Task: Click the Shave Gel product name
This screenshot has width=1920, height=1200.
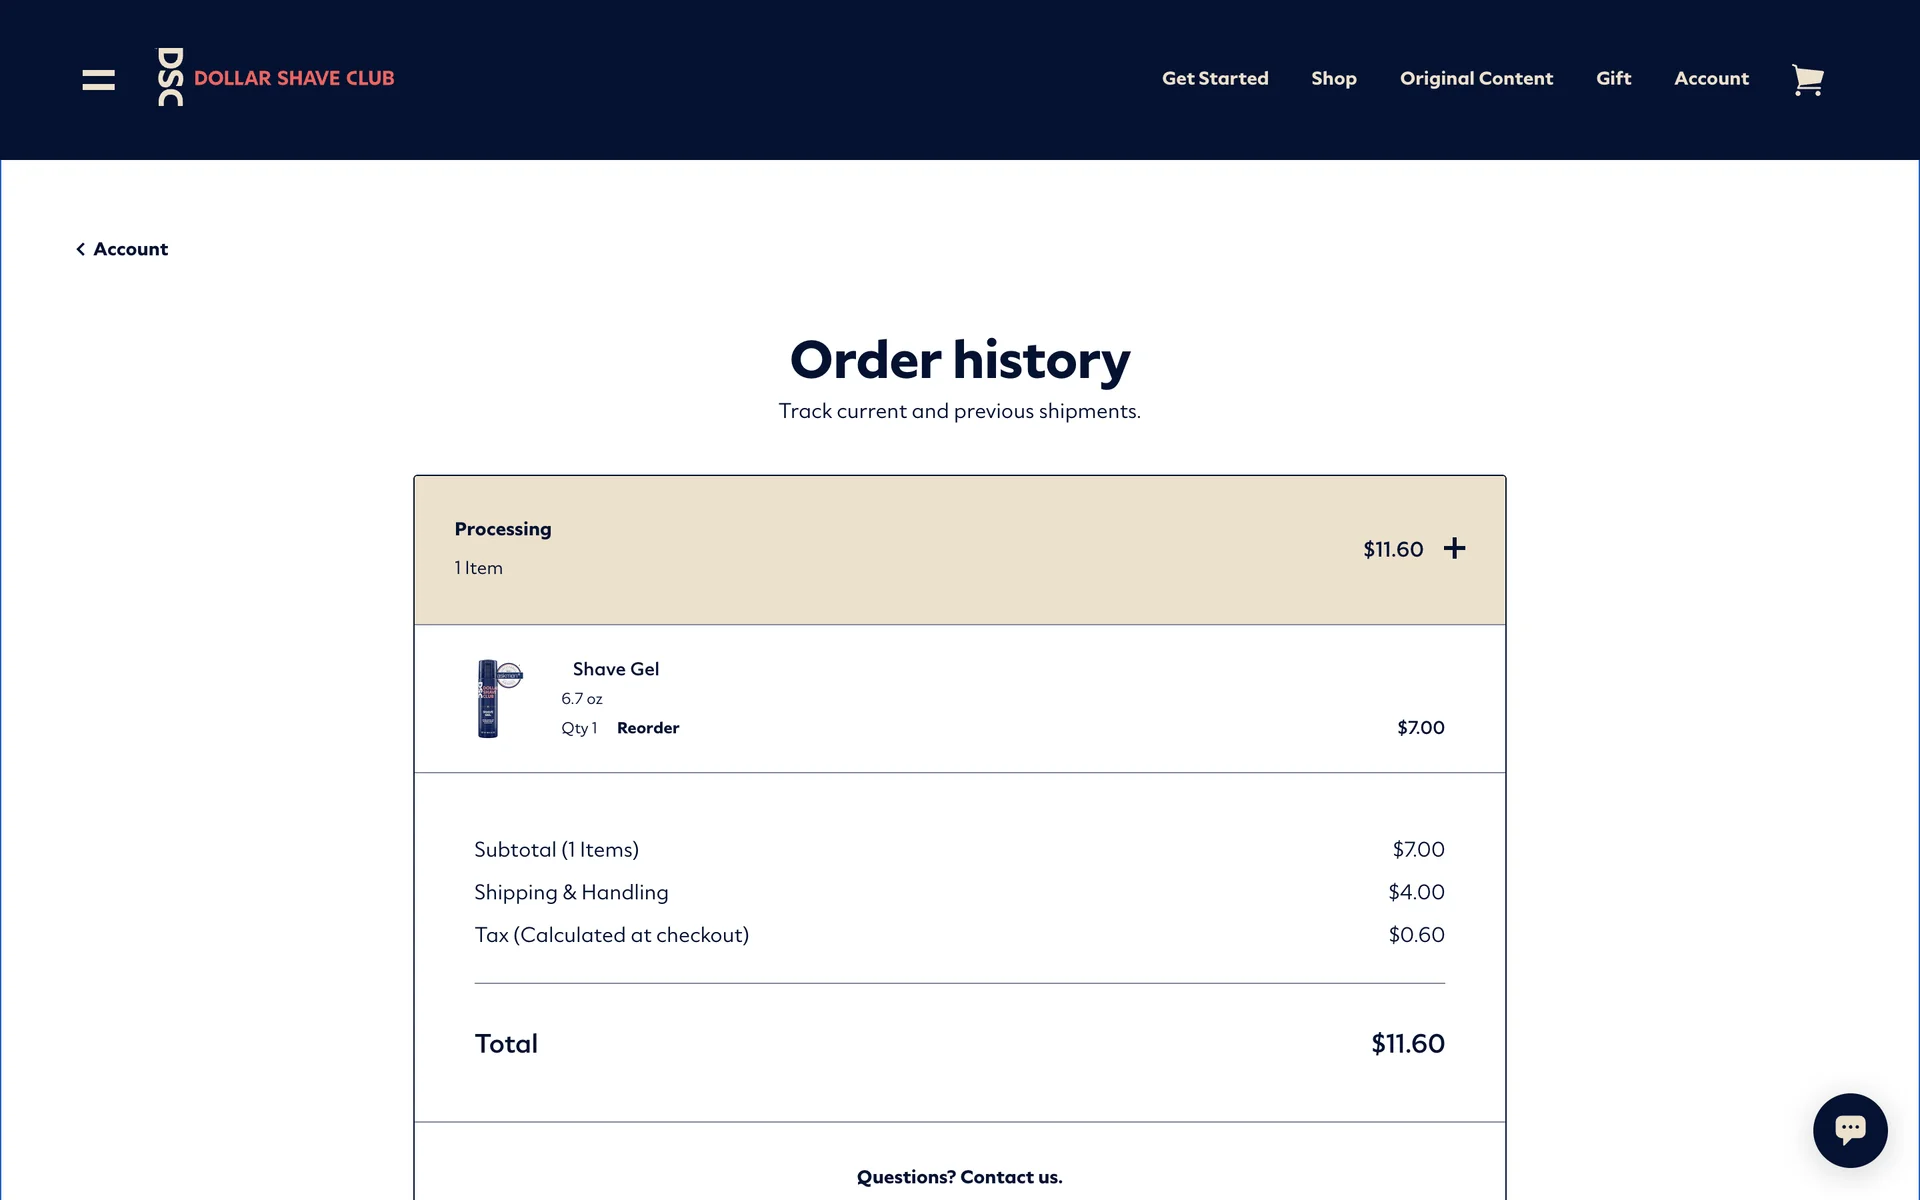Action: point(615,669)
